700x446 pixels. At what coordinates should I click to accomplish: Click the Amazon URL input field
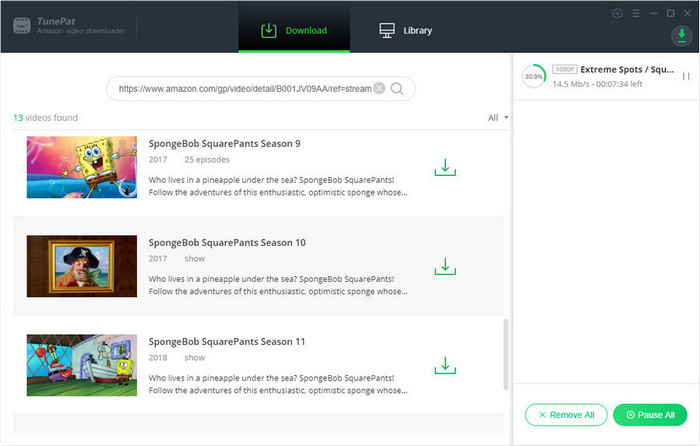[243, 88]
